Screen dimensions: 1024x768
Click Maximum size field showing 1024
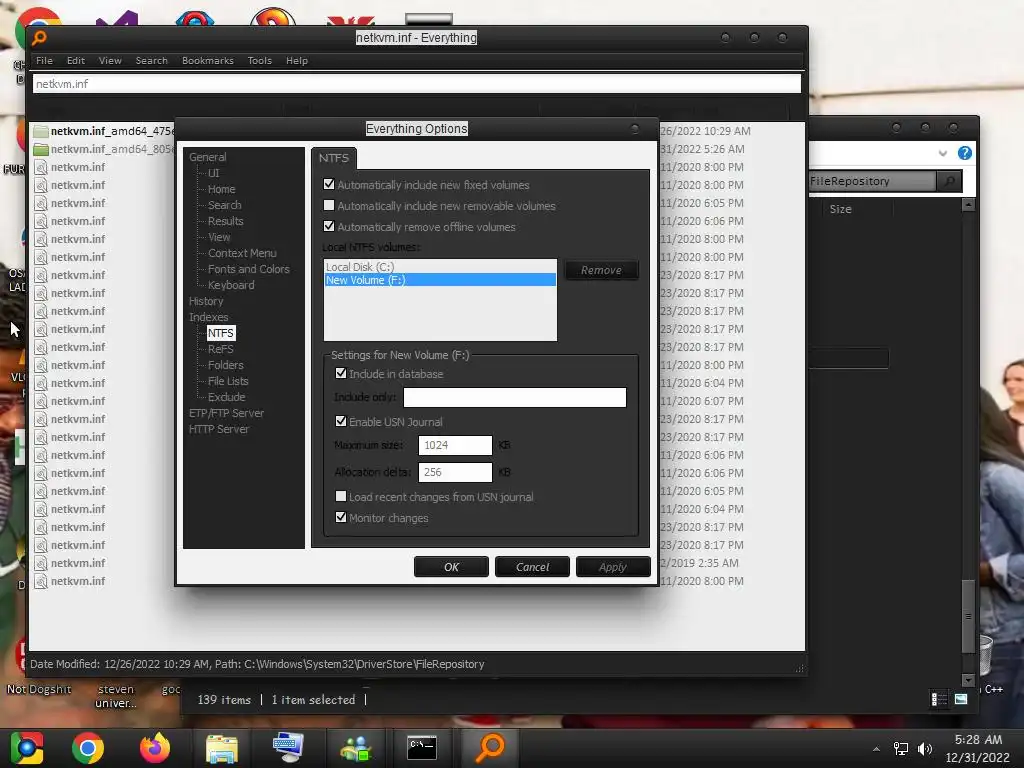455,445
